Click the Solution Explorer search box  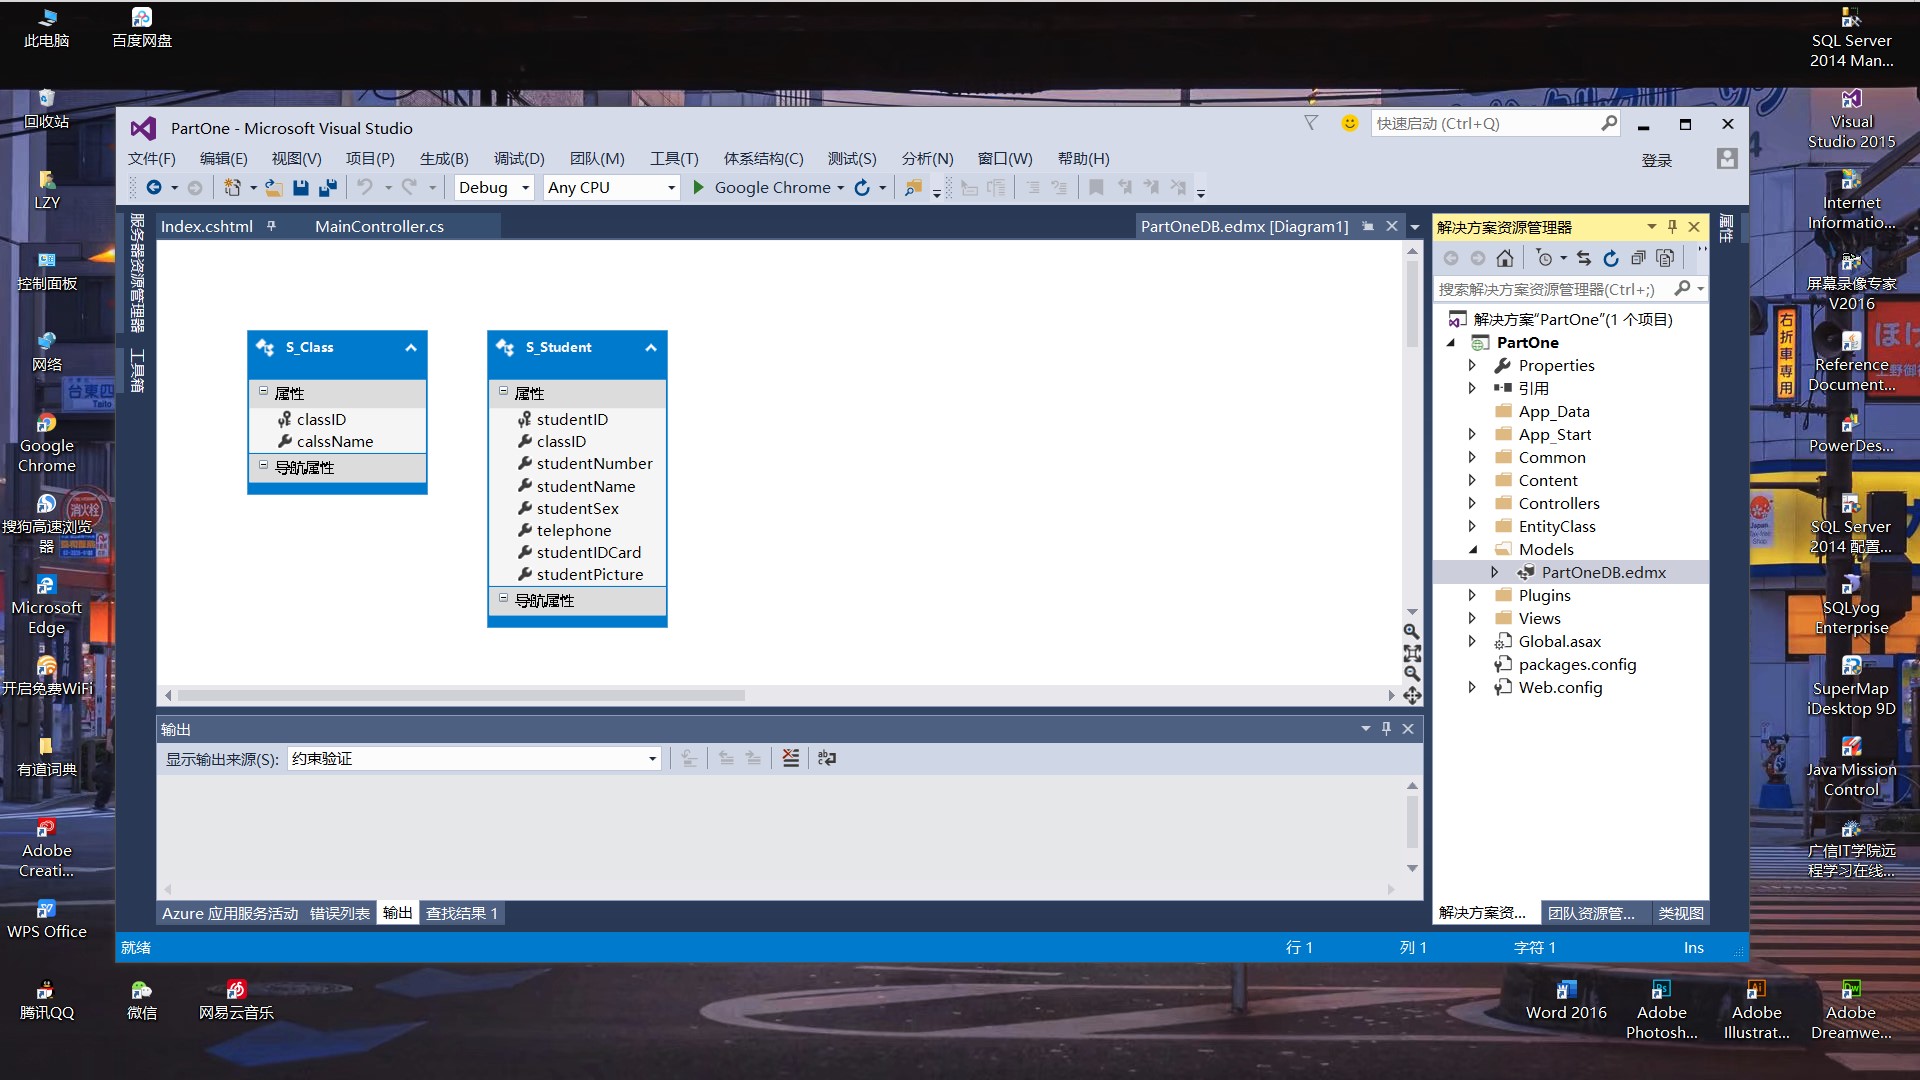(x=1550, y=288)
